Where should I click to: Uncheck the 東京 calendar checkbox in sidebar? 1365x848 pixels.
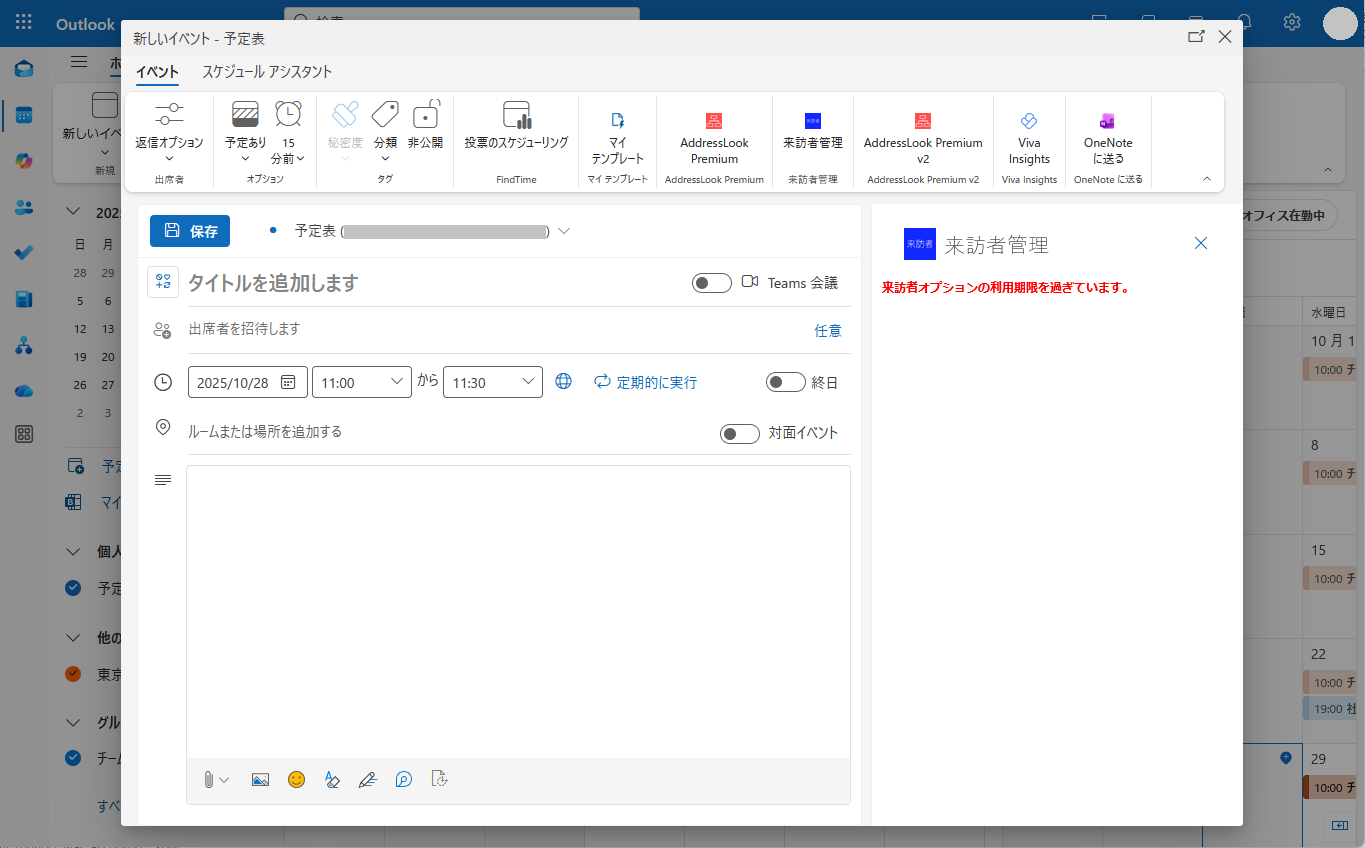tap(73, 674)
